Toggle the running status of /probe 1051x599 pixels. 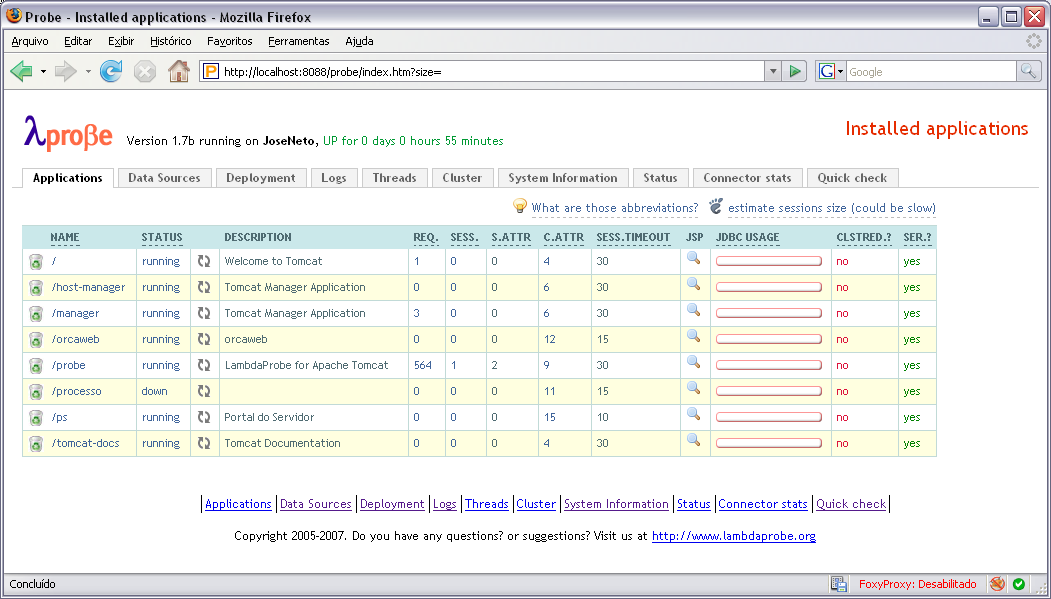[x=161, y=365]
